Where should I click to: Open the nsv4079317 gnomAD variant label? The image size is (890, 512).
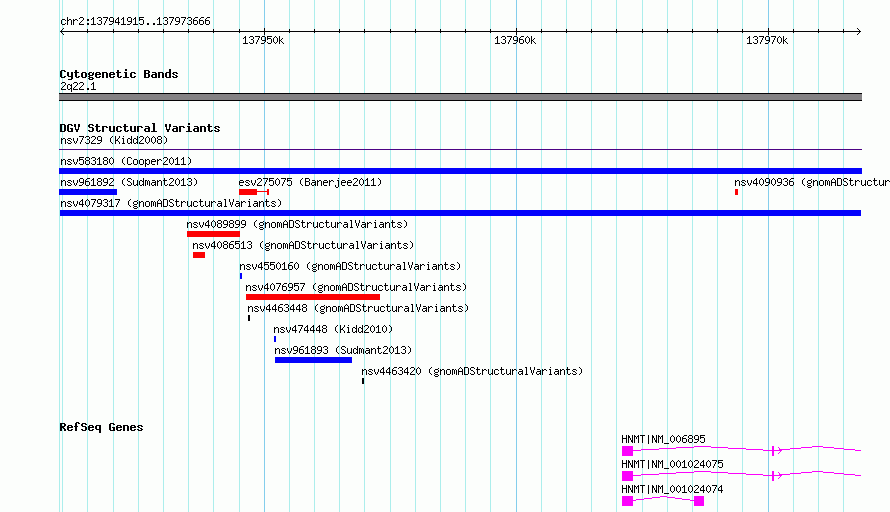tap(171, 203)
